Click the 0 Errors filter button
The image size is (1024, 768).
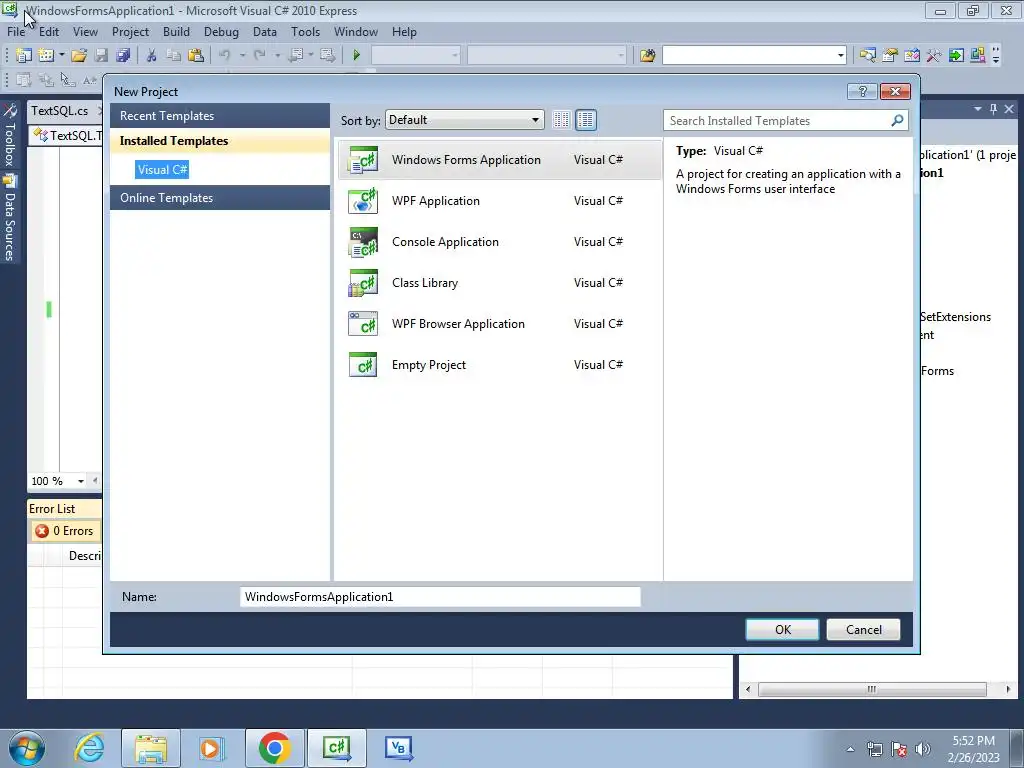point(65,531)
